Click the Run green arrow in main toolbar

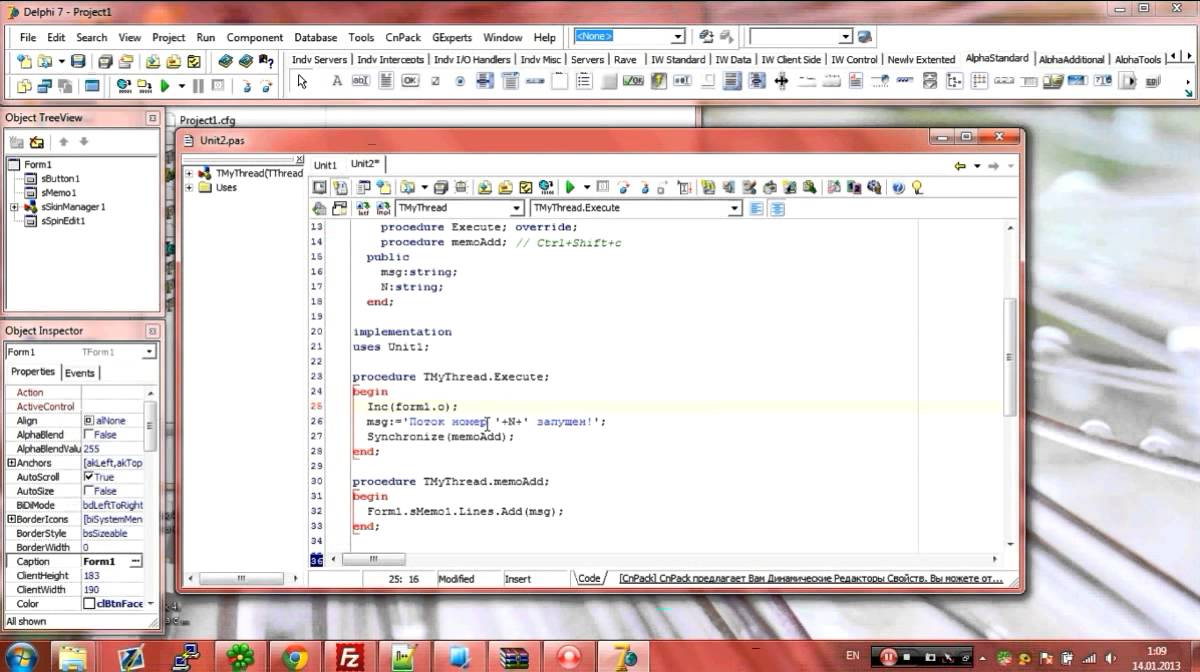pos(165,86)
